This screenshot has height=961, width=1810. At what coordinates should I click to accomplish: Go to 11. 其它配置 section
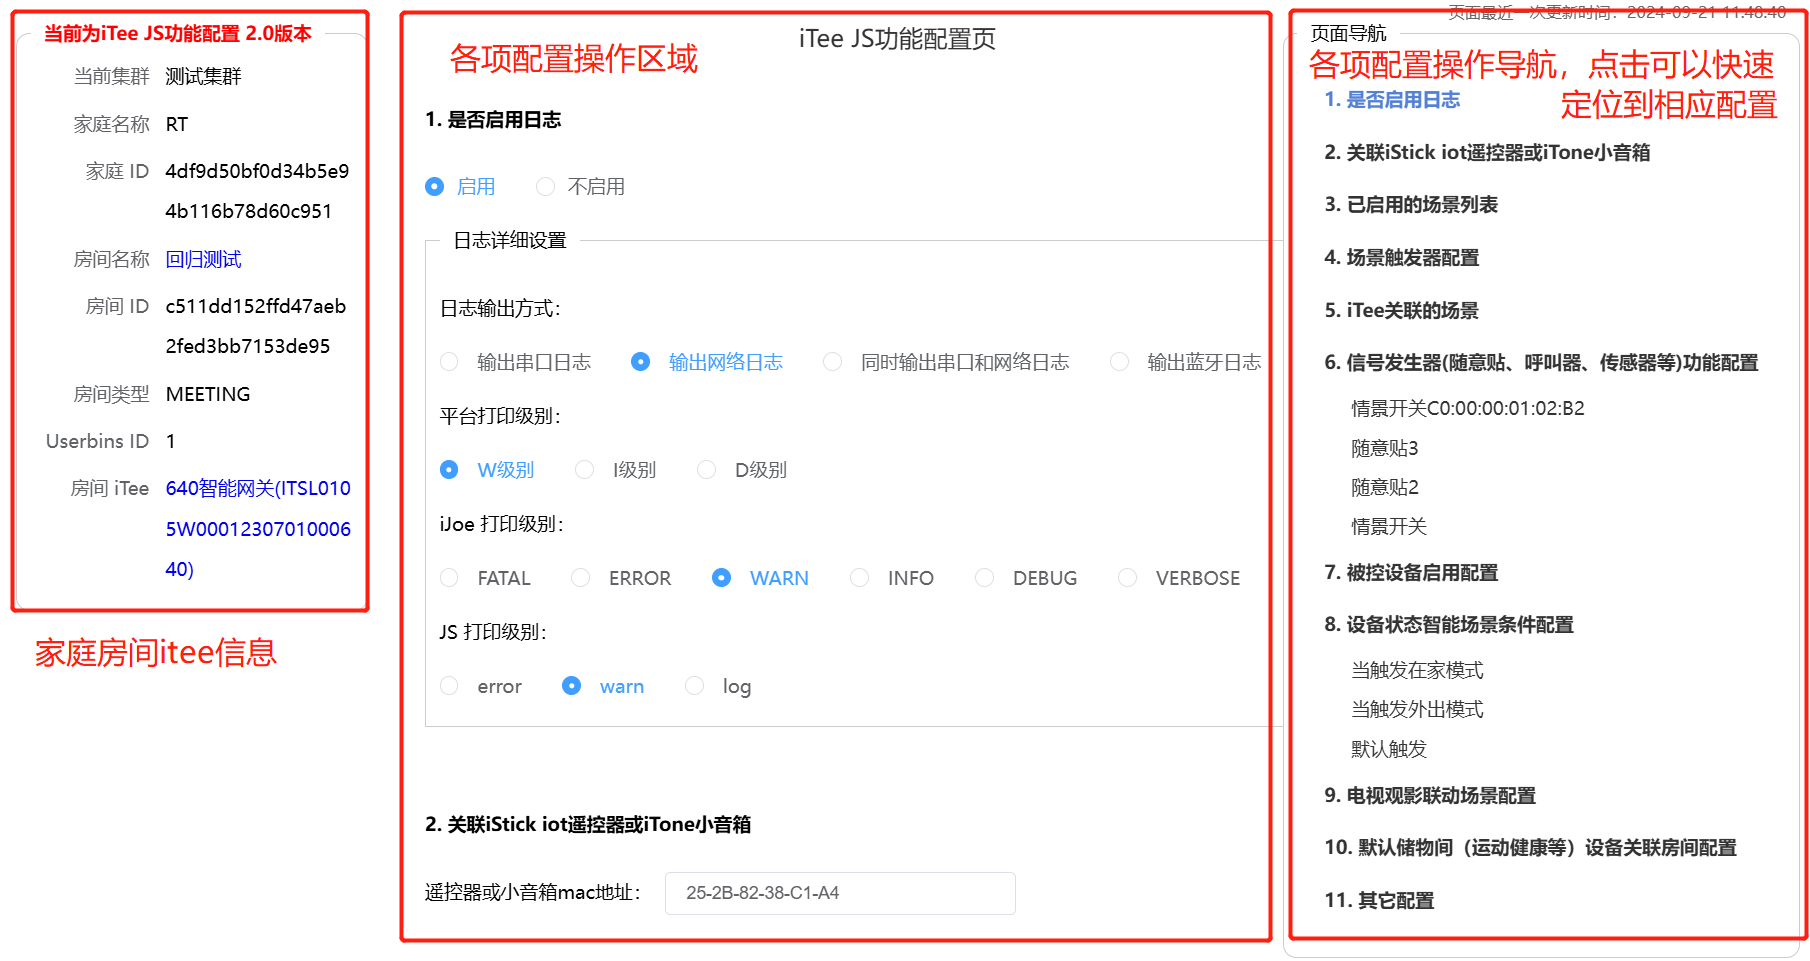click(x=1378, y=901)
